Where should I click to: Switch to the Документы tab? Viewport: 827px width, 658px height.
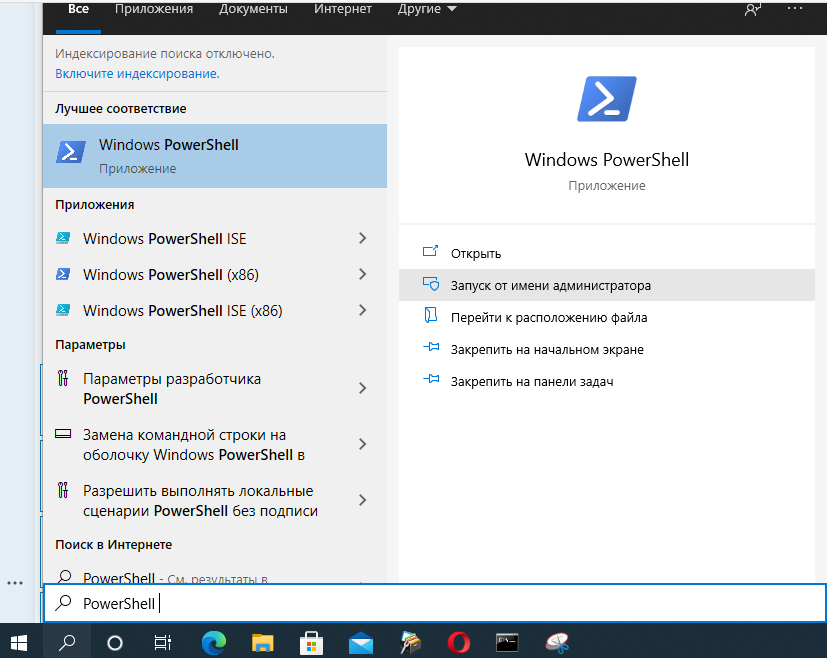(x=253, y=9)
